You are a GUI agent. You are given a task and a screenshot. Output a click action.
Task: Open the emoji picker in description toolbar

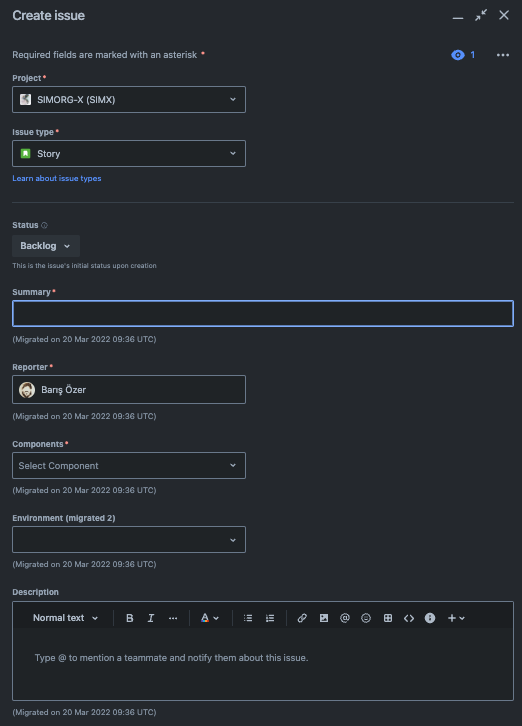pyautogui.click(x=366, y=618)
